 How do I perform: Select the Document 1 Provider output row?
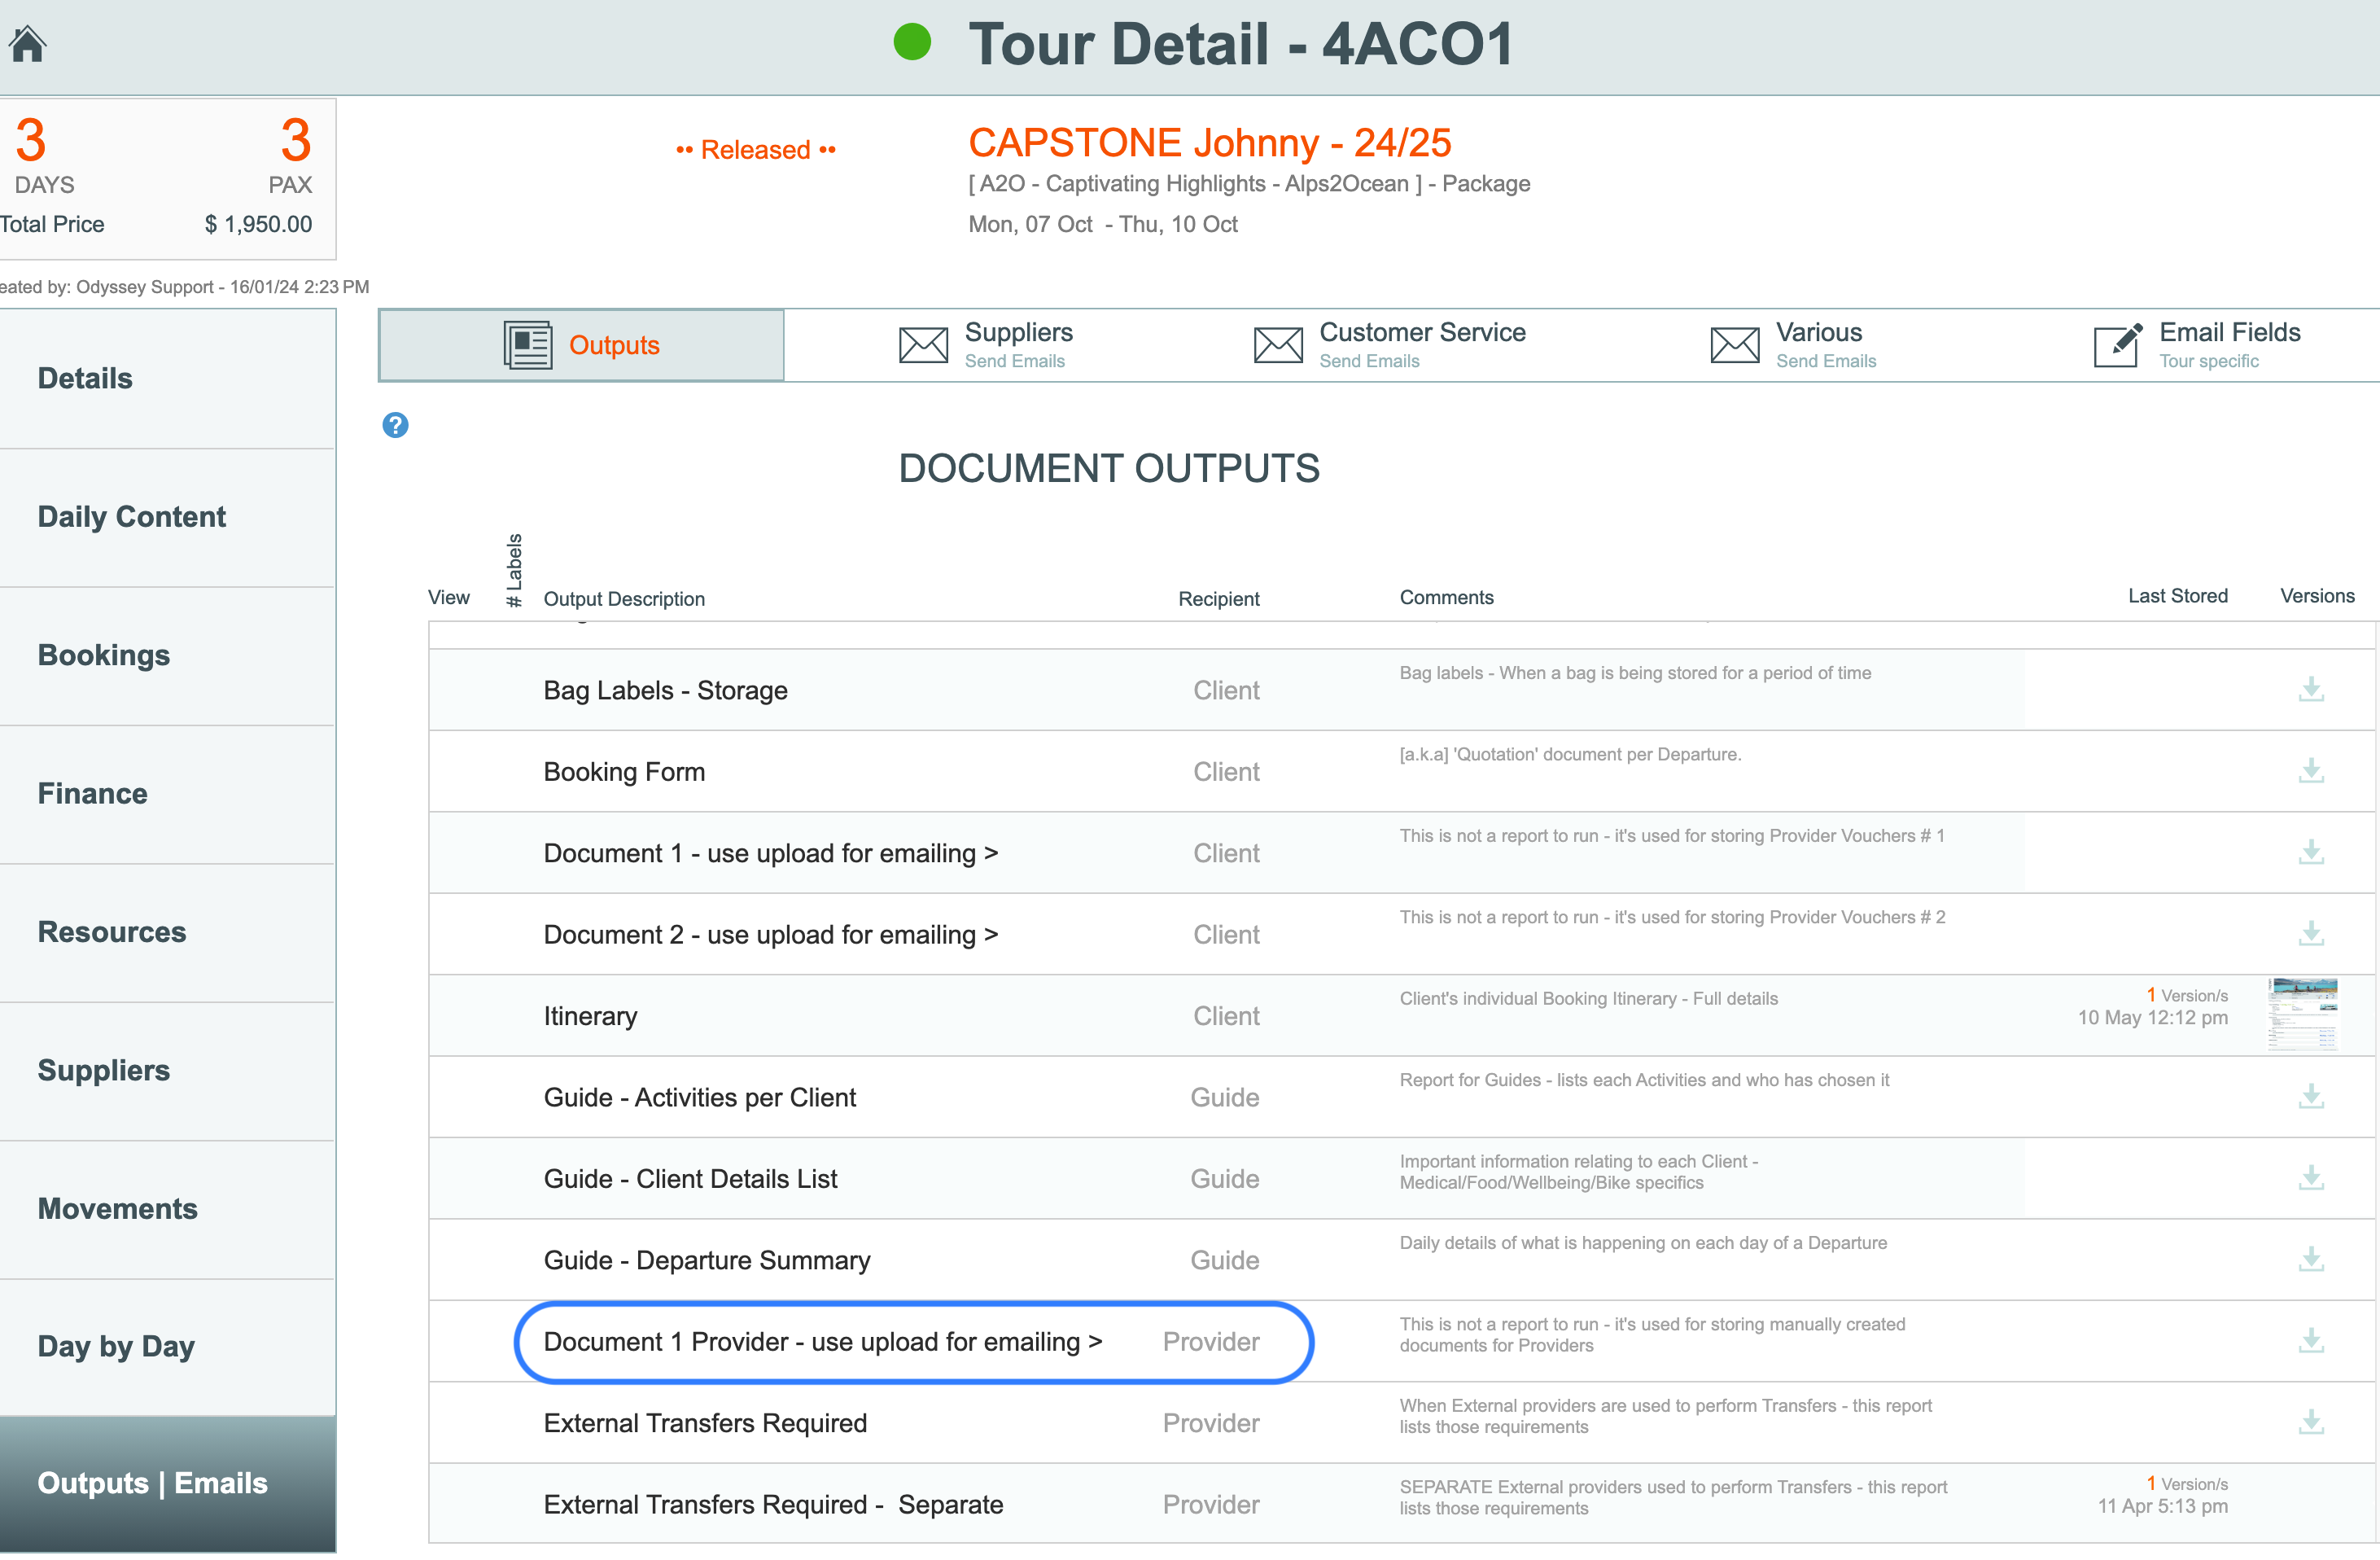coord(822,1342)
